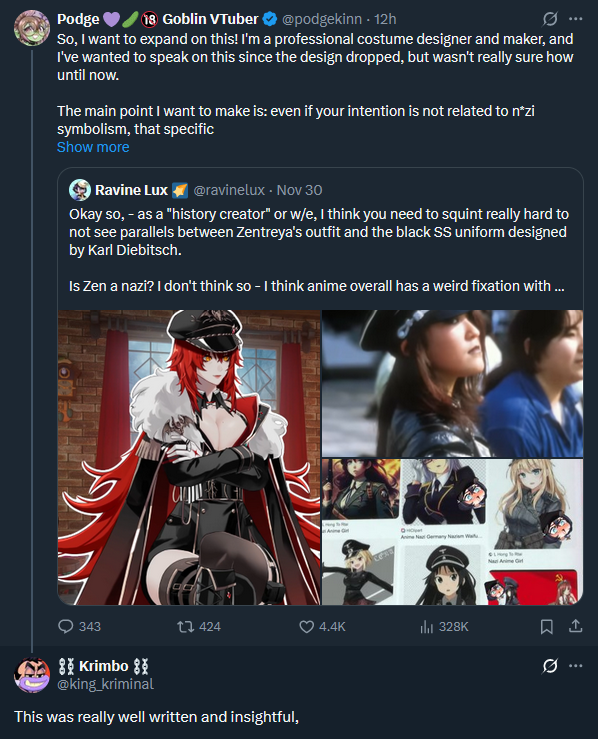598x739 pixels.
Task: Click the share upload icon on Podge's post
Action: click(x=575, y=626)
